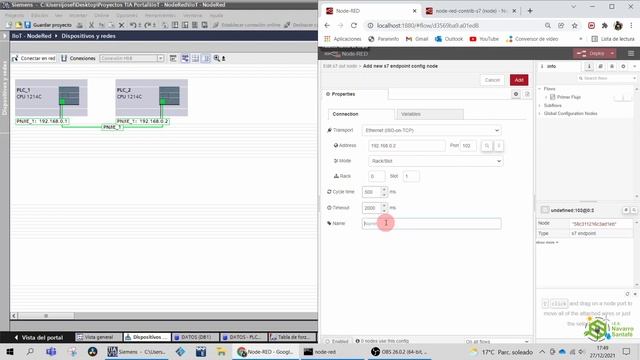Click the zoom magnifier icon in network view
The width and height of the screenshot is (640, 360).
click(217, 58)
